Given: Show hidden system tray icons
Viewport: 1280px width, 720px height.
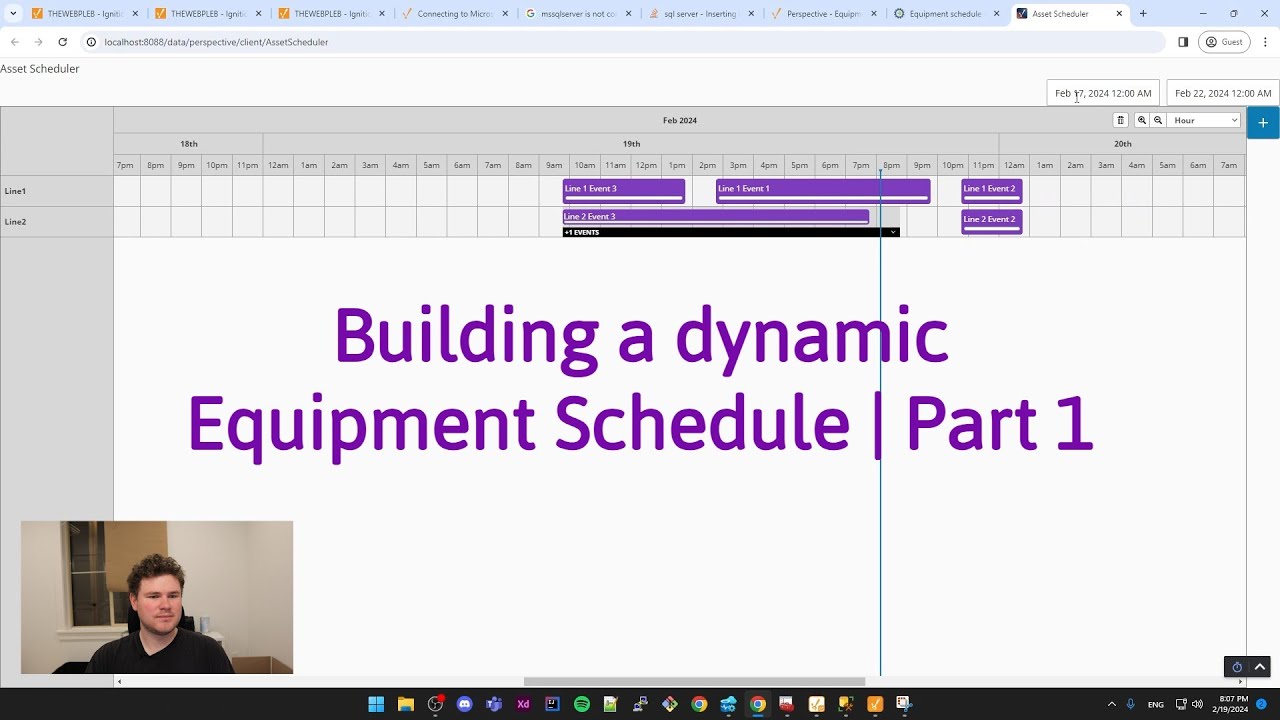Looking at the screenshot, I should (x=1111, y=704).
